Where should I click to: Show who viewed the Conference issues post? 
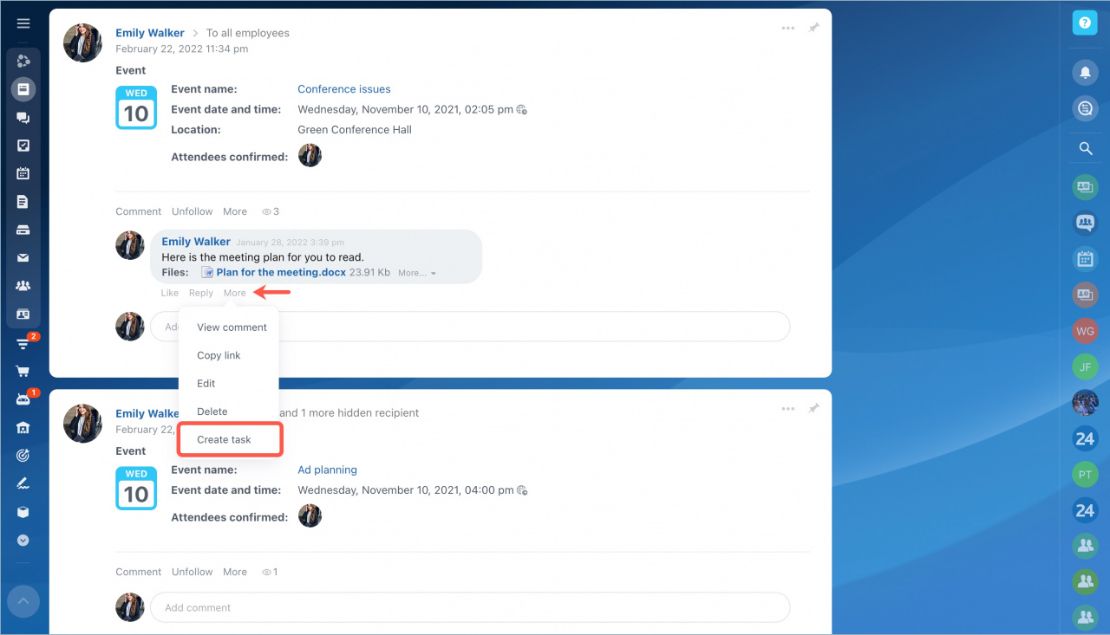(x=270, y=212)
